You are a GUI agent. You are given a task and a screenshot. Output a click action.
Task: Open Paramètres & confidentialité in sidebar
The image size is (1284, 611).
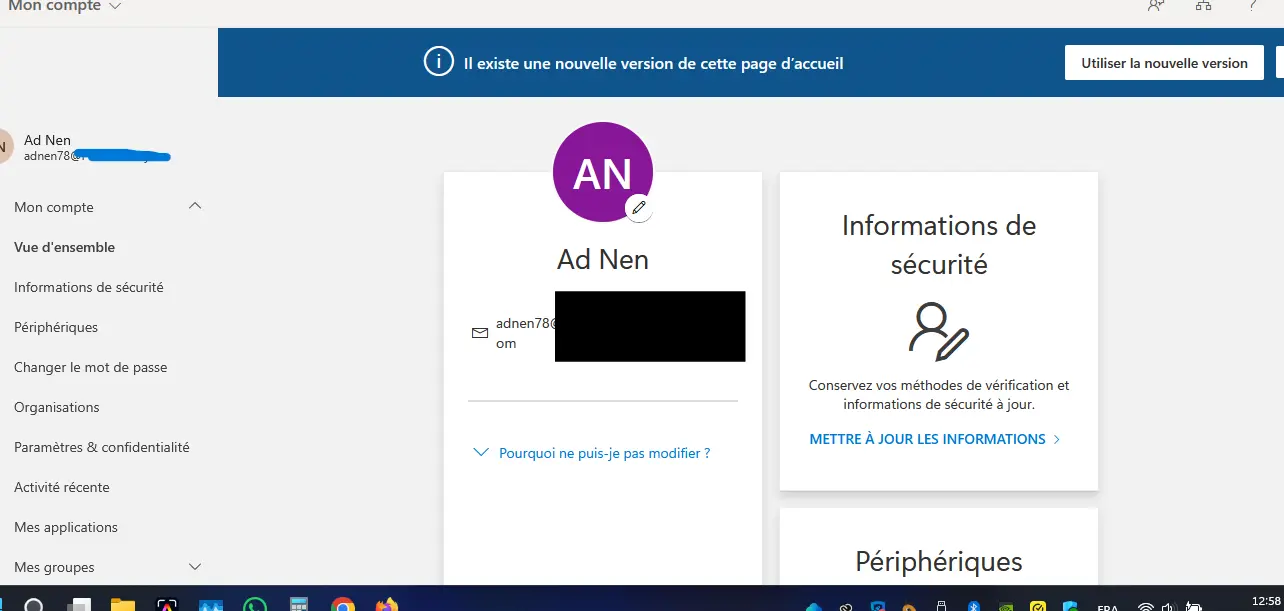click(x=102, y=447)
